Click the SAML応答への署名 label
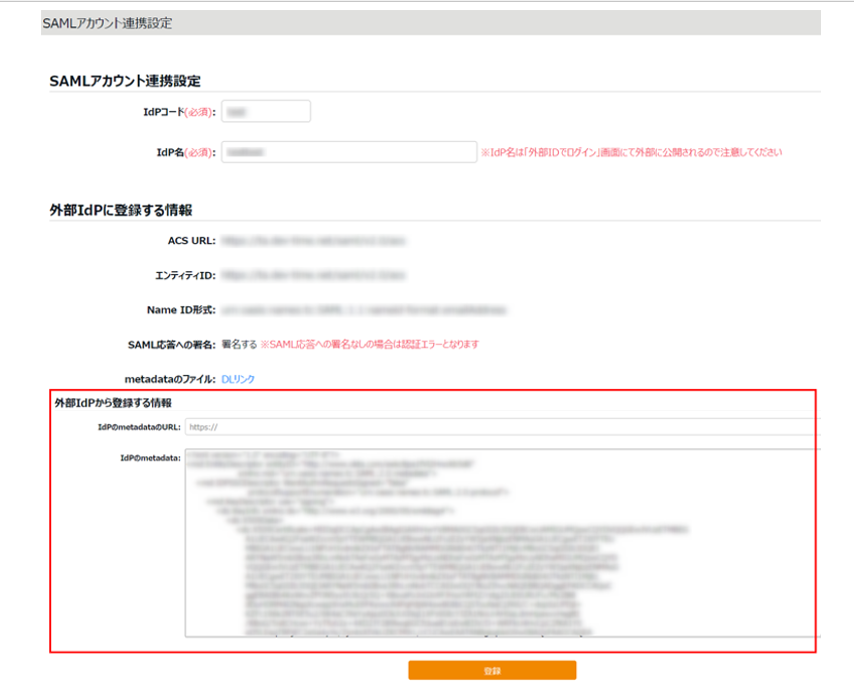Viewport: 854px width, 688px height. point(172,345)
